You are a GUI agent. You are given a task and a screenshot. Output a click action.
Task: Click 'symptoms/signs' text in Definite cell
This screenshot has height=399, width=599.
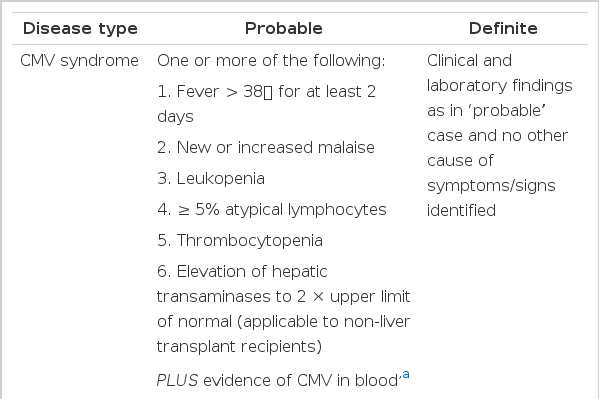[x=491, y=186]
